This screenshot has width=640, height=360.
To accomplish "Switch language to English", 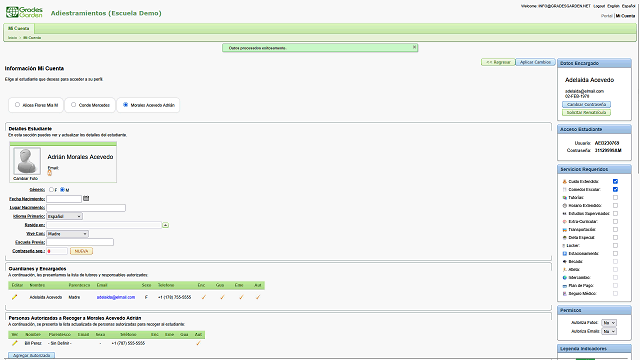I will click(613, 6).
